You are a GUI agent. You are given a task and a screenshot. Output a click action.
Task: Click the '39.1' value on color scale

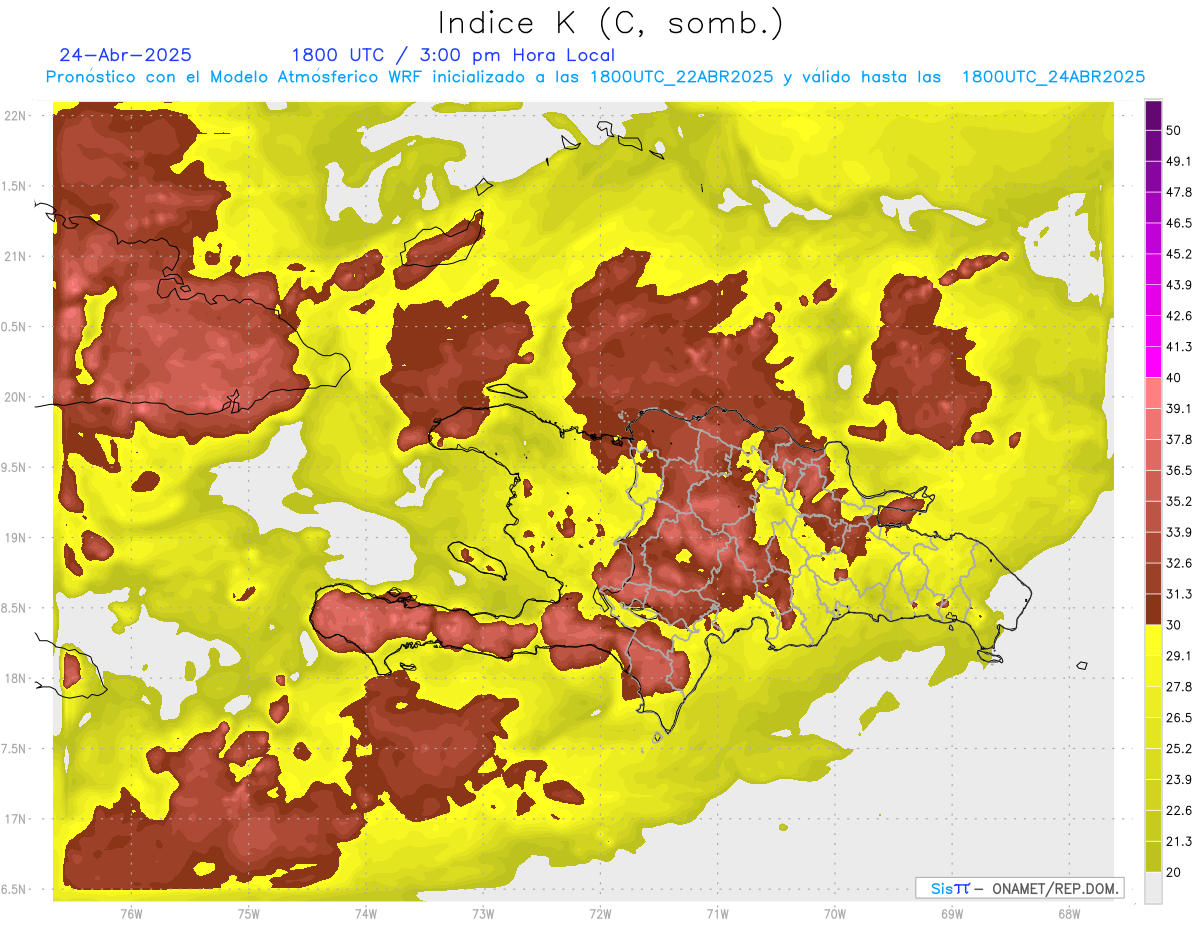(1179, 408)
